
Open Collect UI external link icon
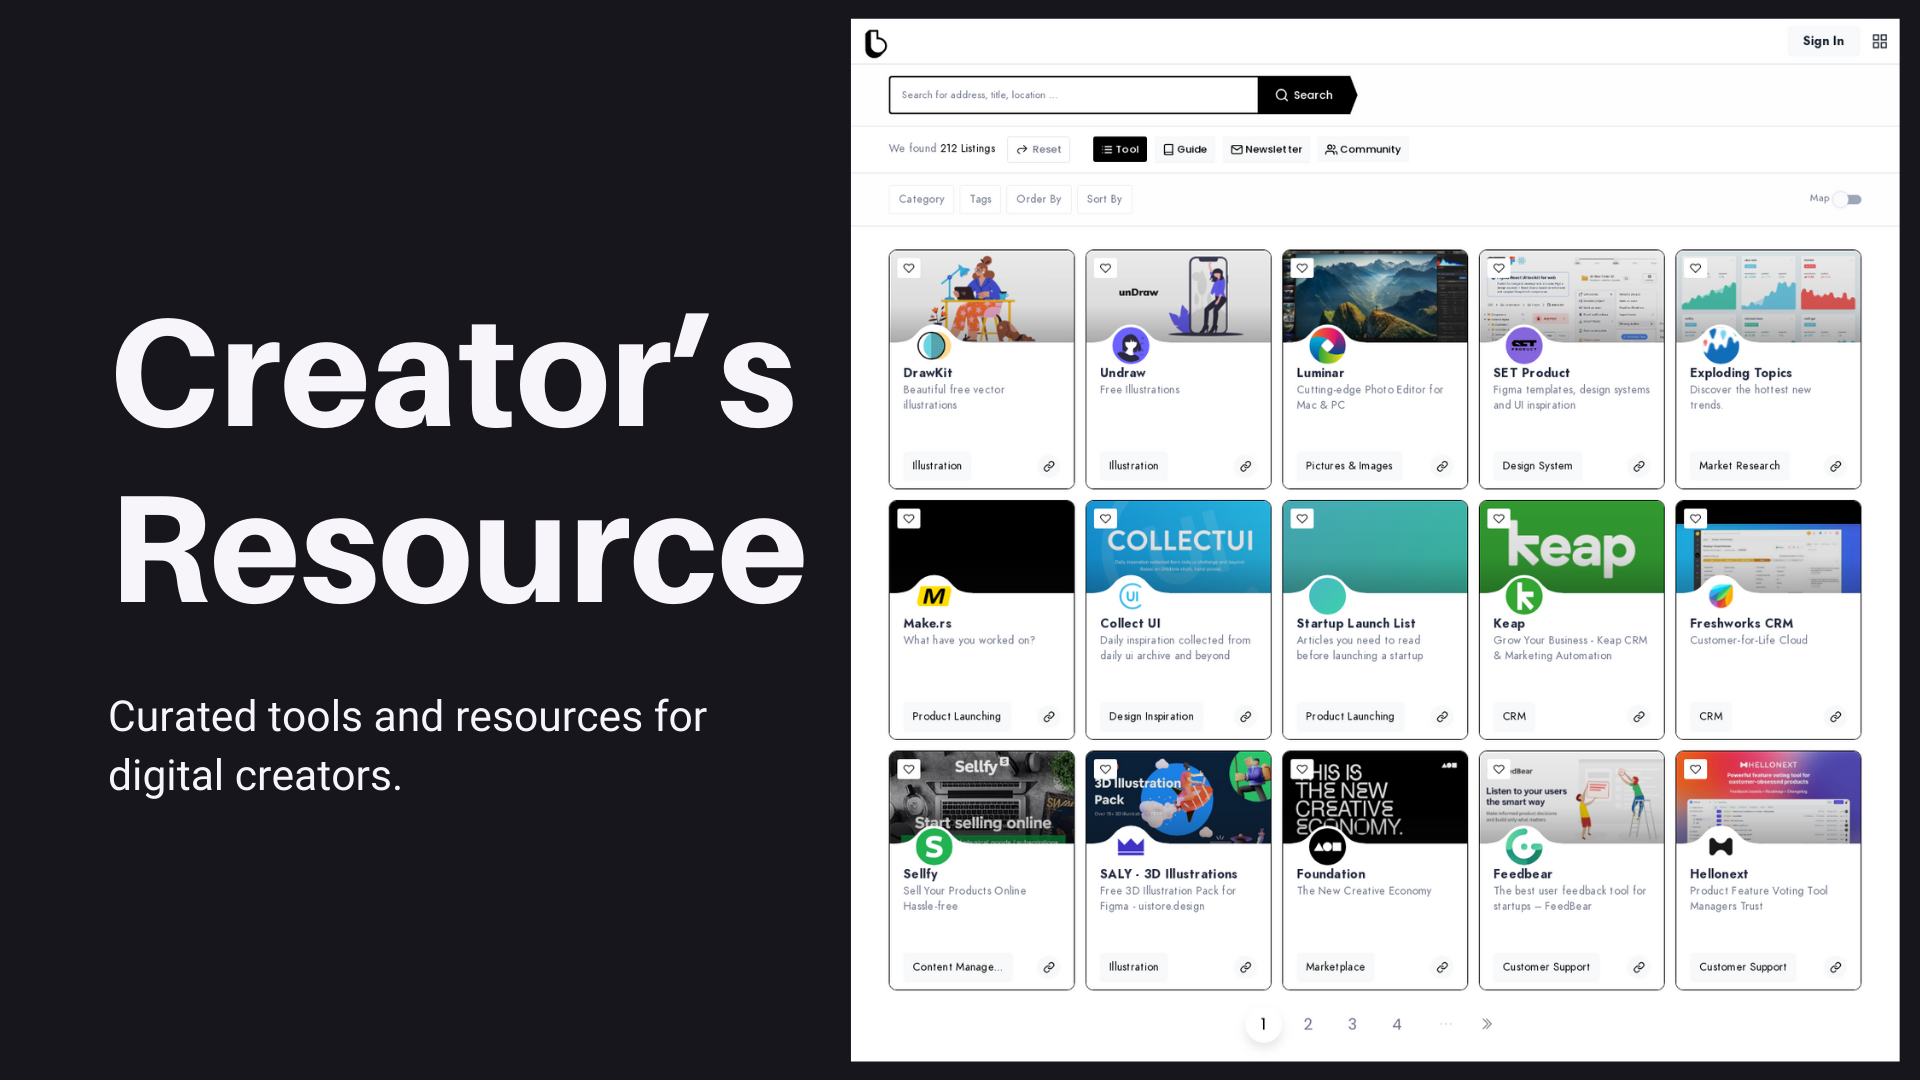point(1246,717)
